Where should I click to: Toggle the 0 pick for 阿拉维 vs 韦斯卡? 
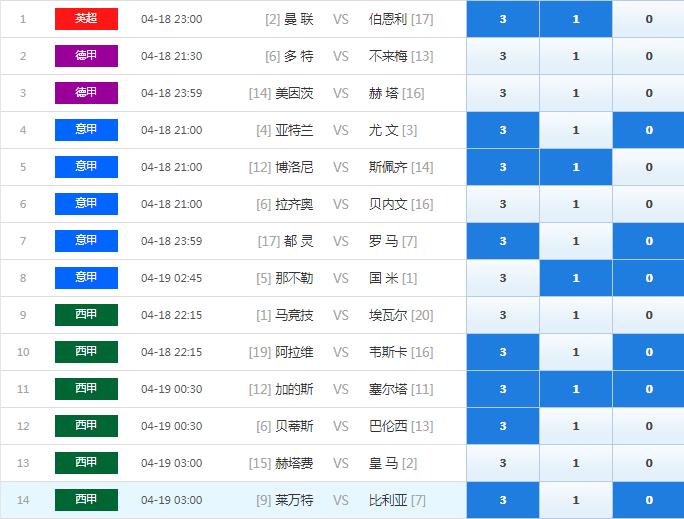[x=649, y=352]
